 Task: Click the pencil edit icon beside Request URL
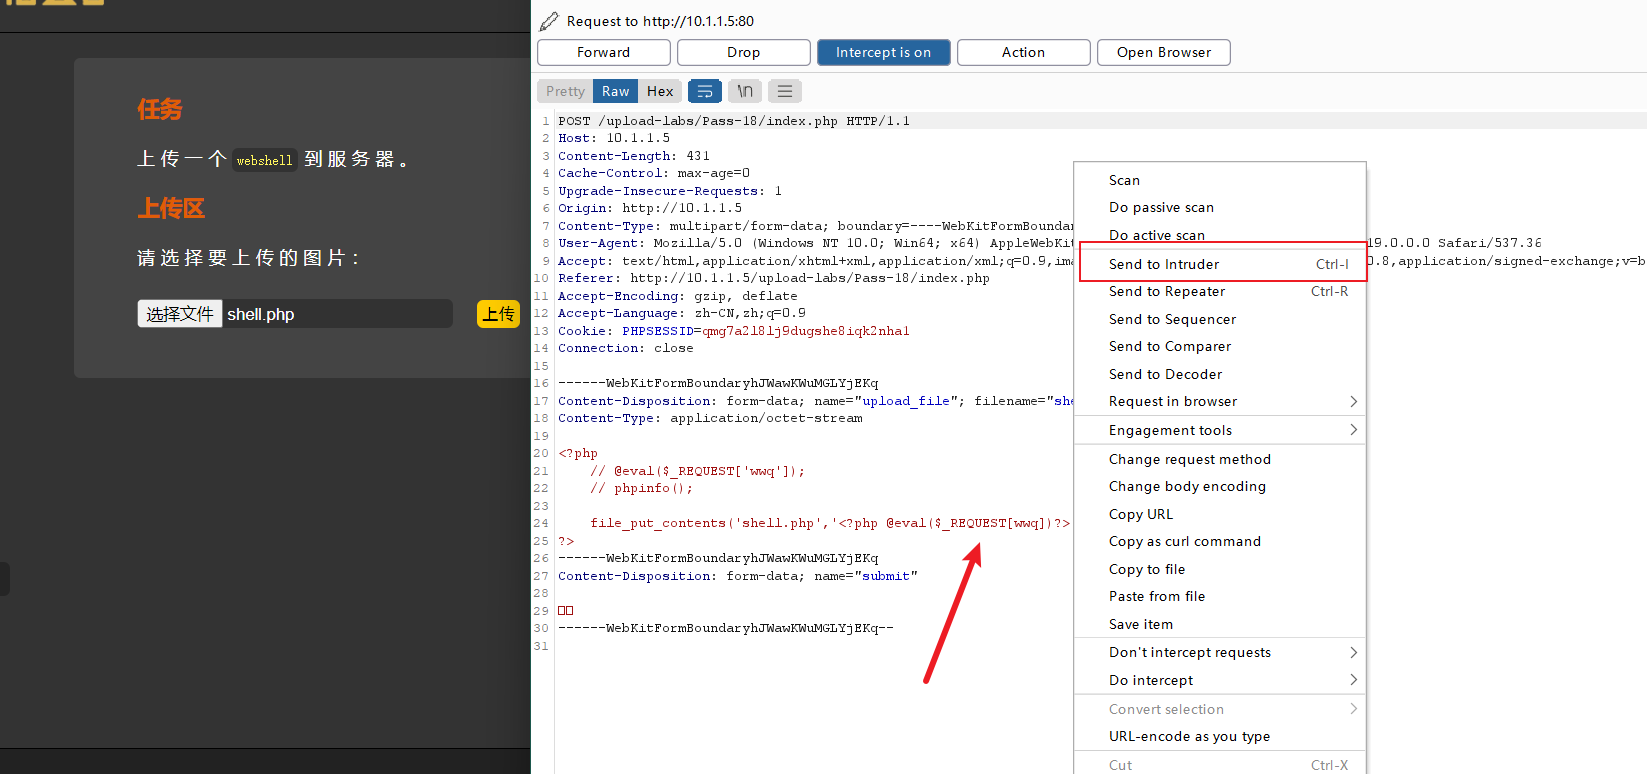coord(549,21)
